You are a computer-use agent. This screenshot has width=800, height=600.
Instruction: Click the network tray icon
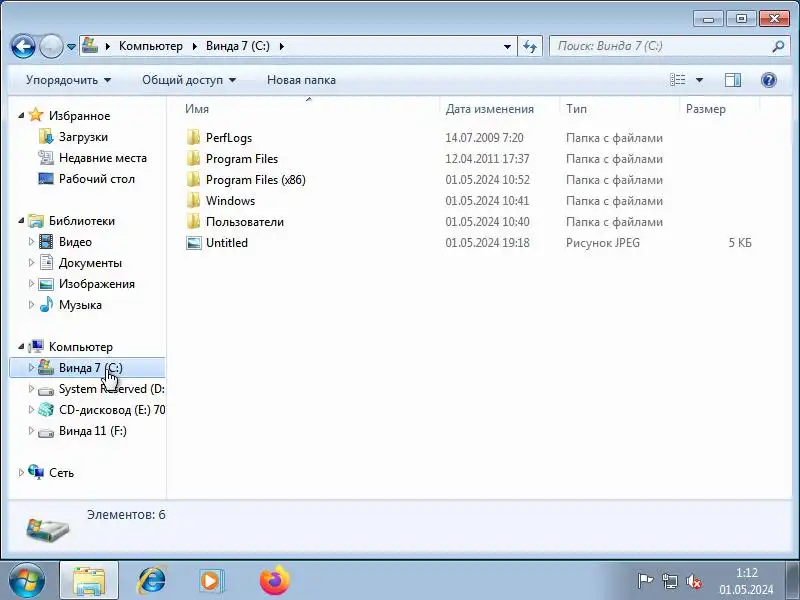pyautogui.click(x=669, y=581)
